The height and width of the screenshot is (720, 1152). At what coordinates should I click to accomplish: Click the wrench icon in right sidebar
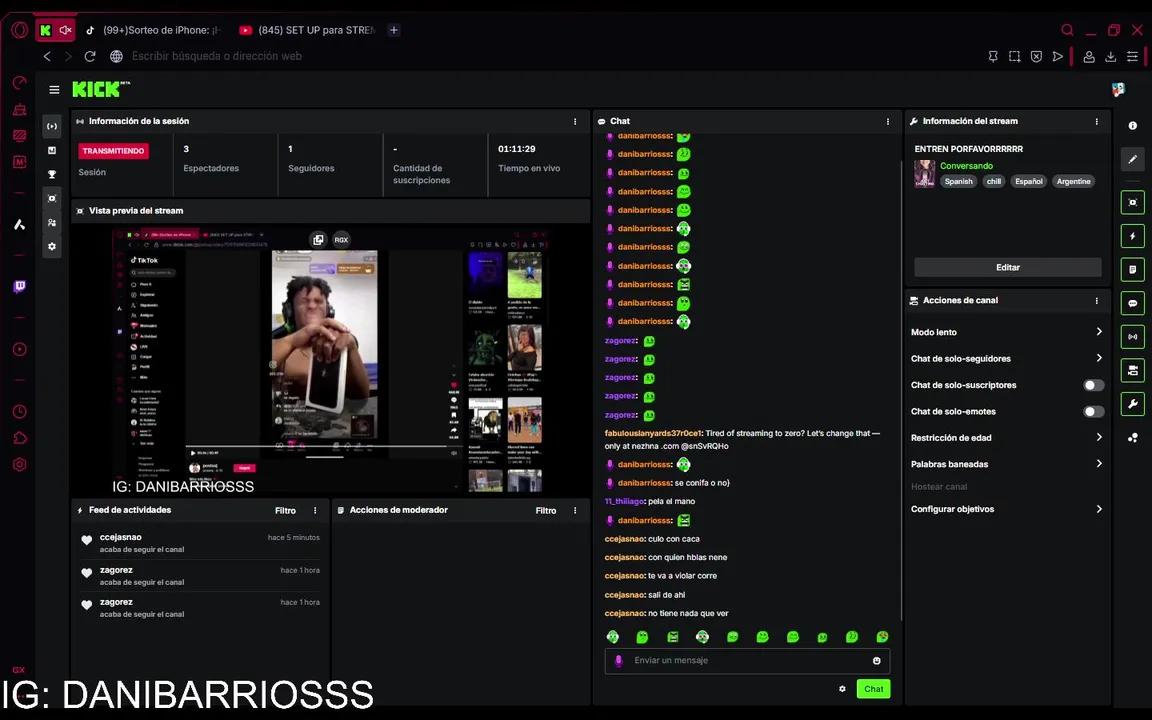pos(1132,403)
